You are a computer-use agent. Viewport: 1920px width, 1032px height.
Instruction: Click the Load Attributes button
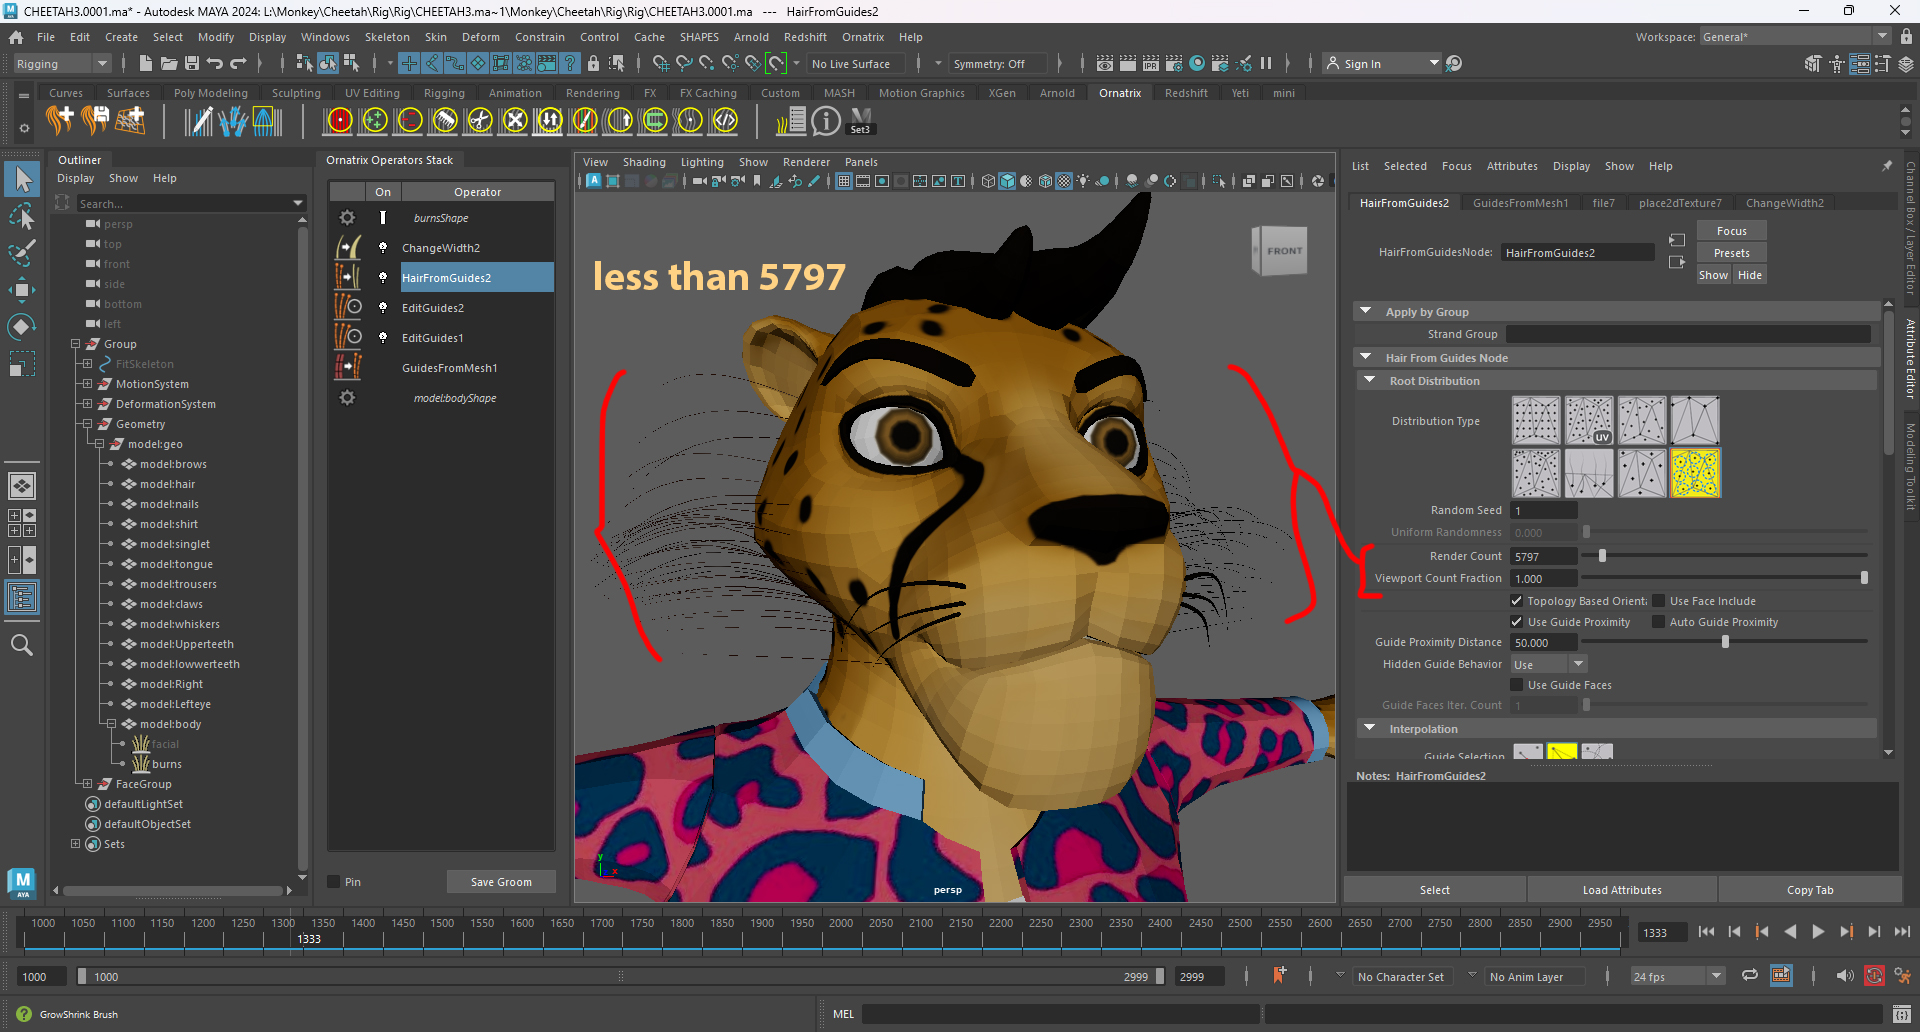pyautogui.click(x=1622, y=890)
